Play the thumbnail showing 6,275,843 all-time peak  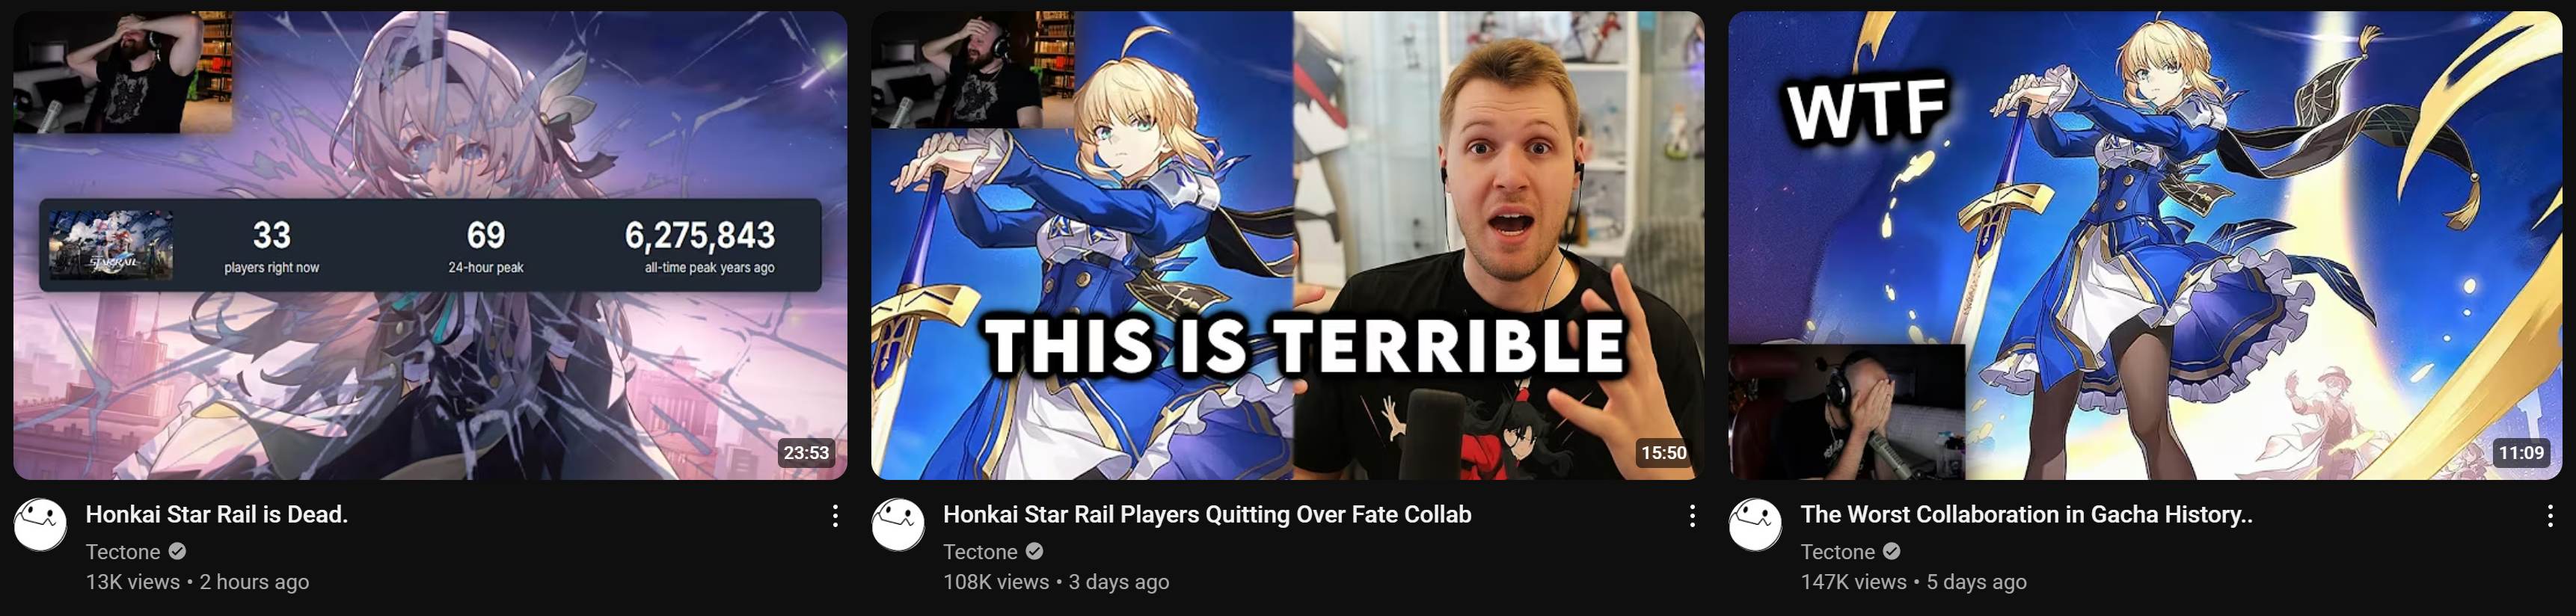[x=430, y=246]
